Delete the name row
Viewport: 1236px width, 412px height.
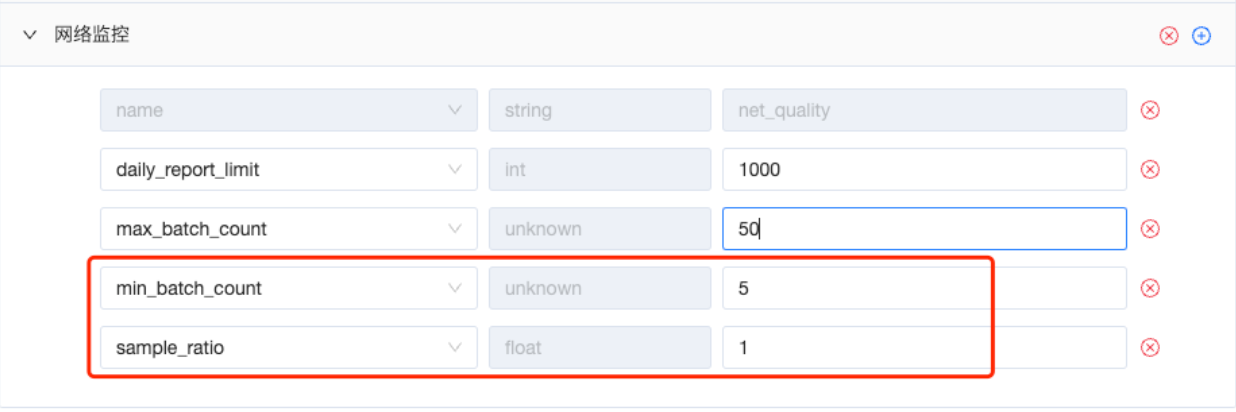coord(1150,110)
